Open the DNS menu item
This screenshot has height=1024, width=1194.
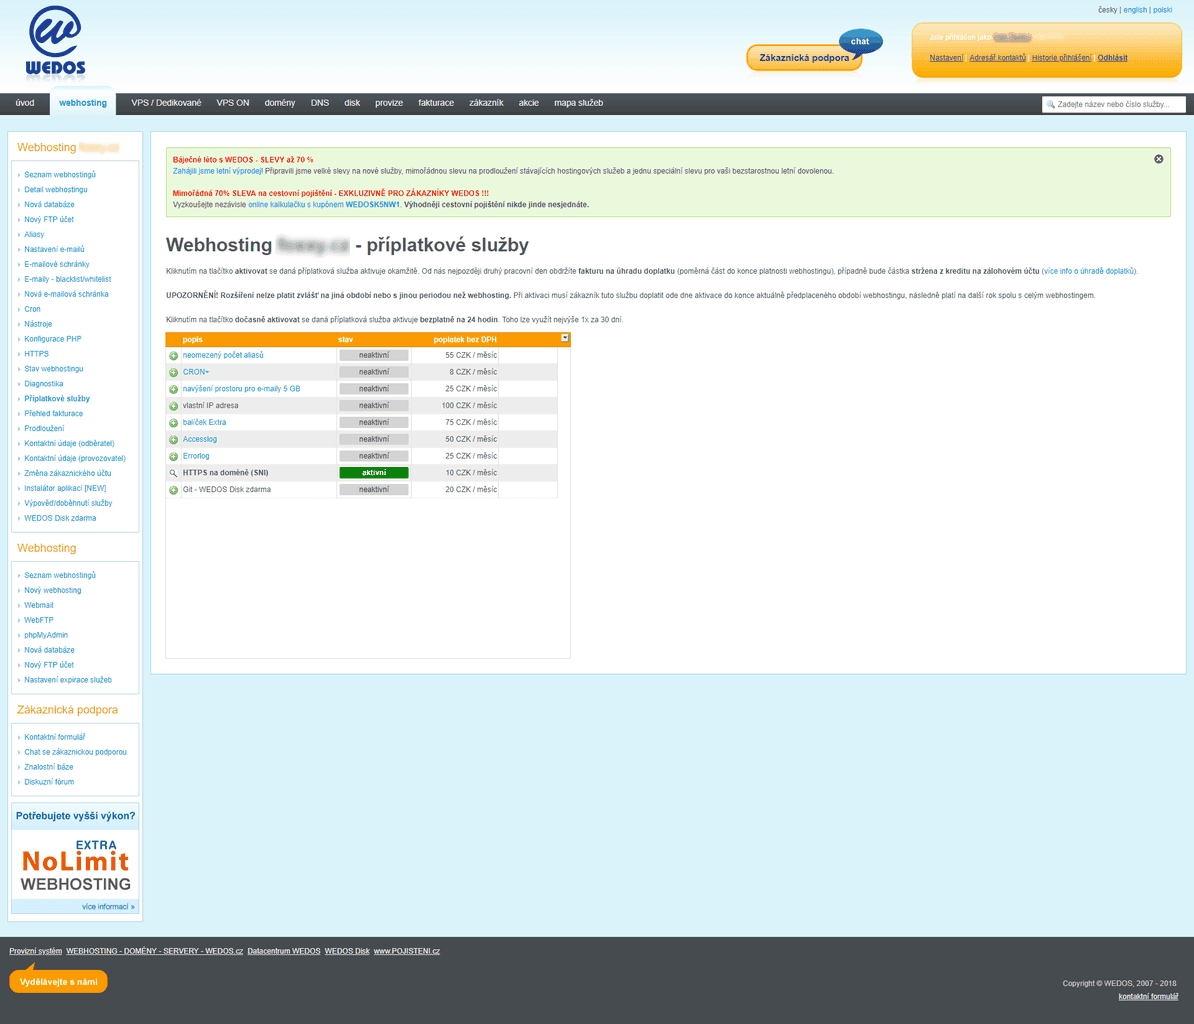320,103
